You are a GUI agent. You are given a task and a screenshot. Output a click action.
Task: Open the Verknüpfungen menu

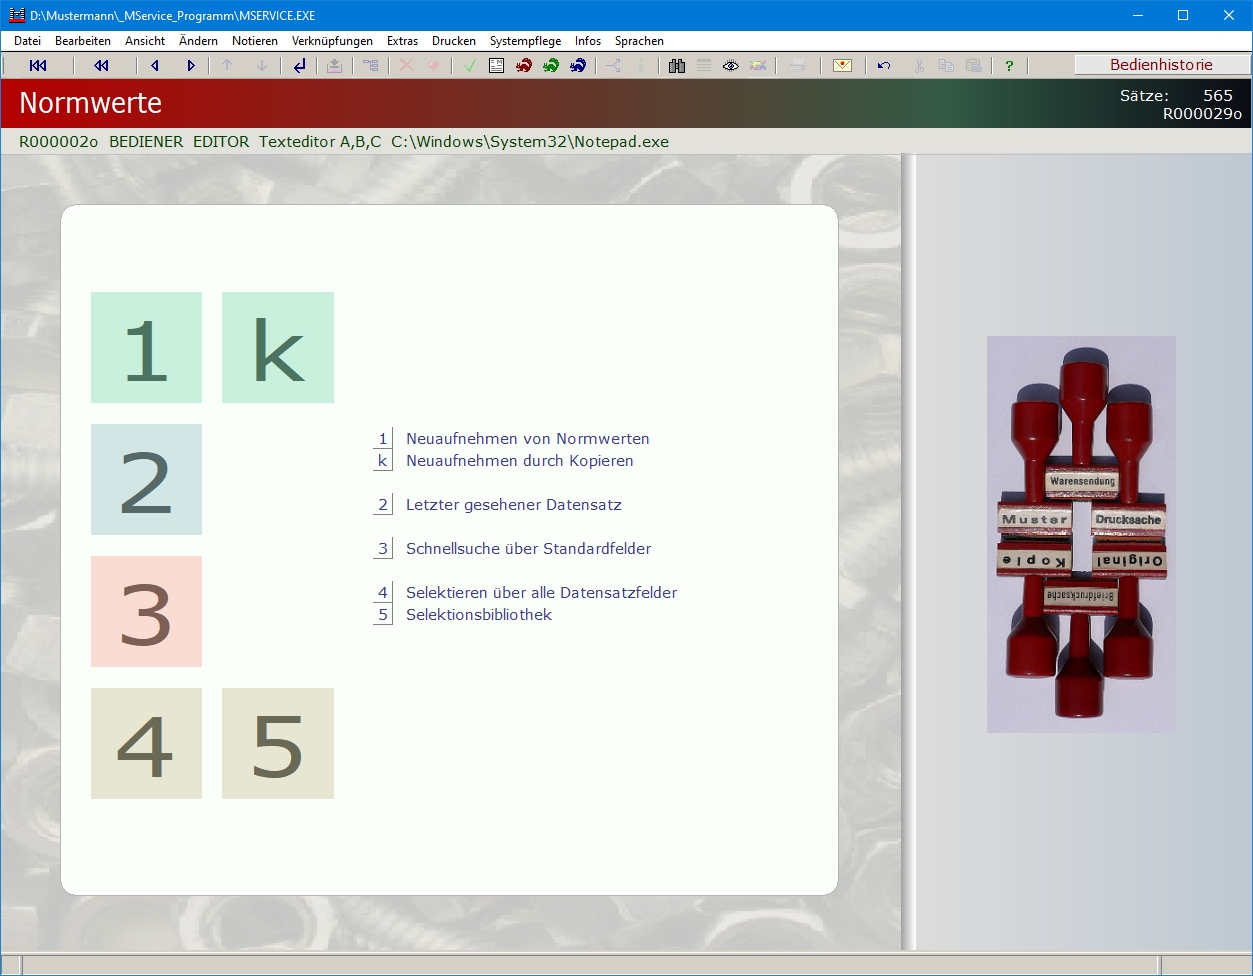point(332,41)
